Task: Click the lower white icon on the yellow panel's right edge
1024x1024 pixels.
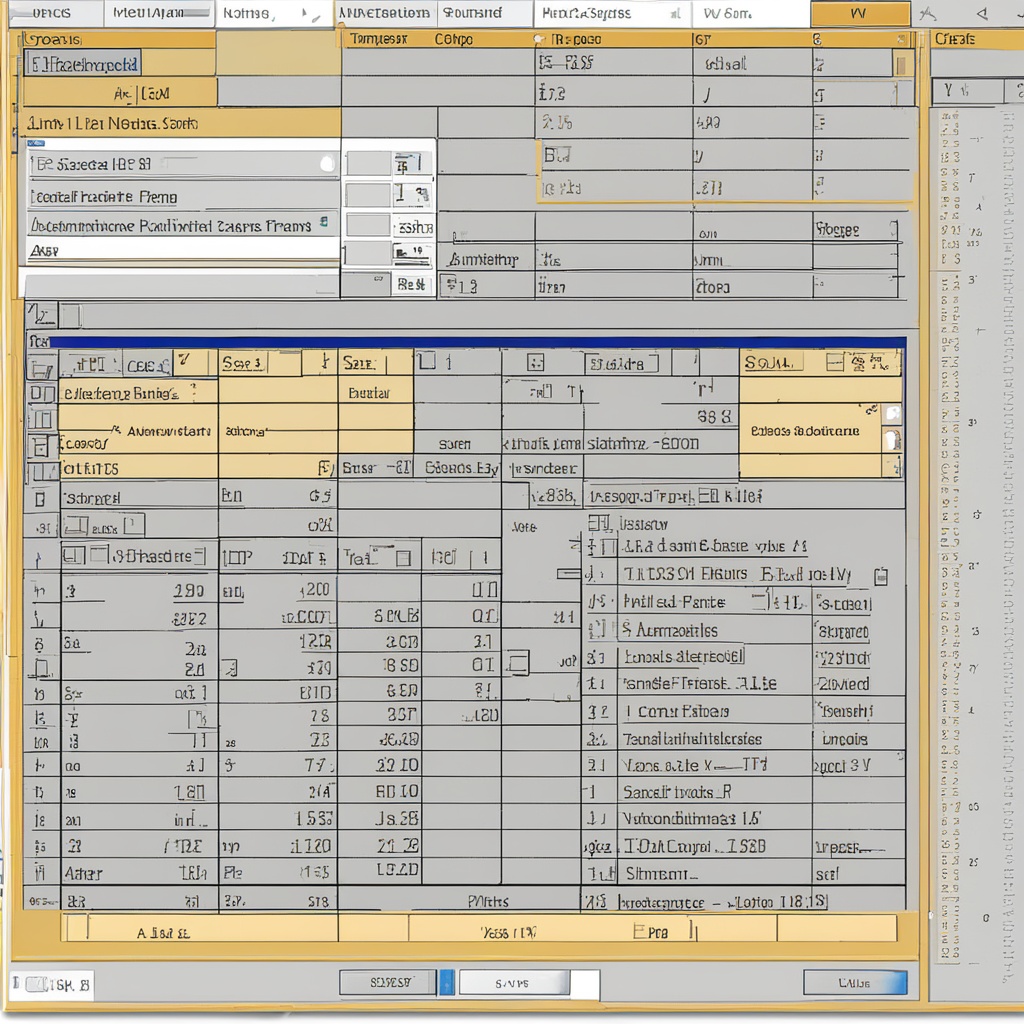Action: 892,440
